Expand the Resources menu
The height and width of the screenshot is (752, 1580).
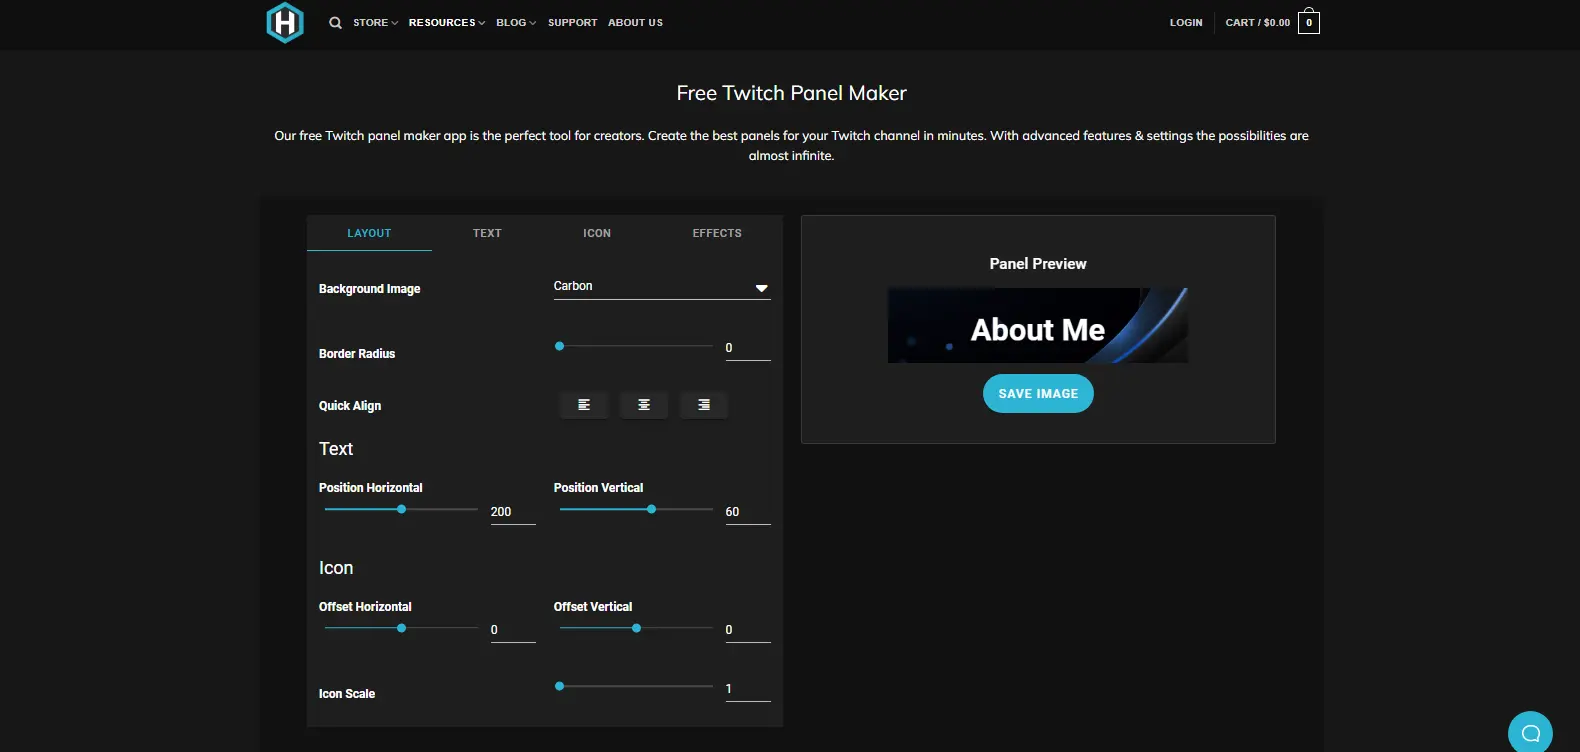[446, 23]
